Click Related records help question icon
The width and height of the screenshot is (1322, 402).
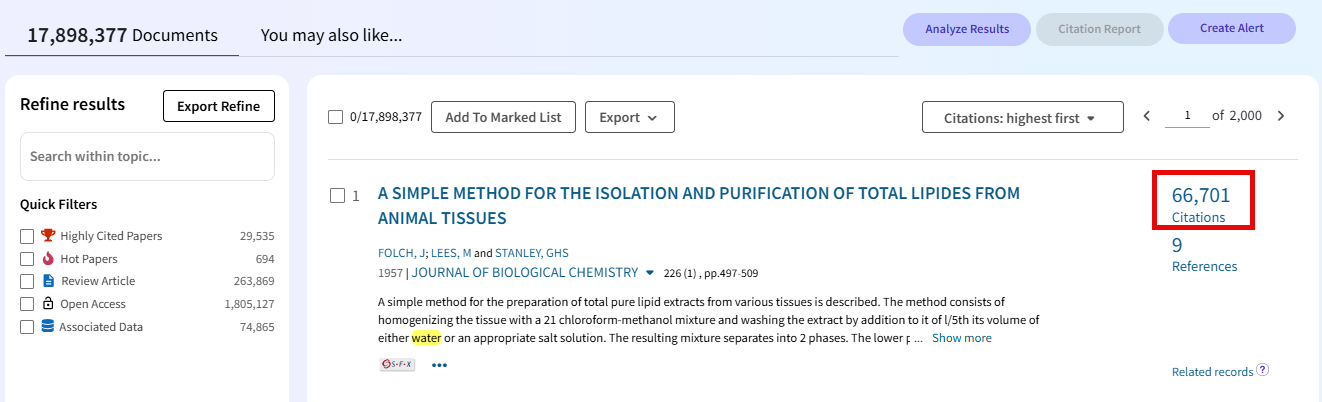pyautogui.click(x=1263, y=371)
